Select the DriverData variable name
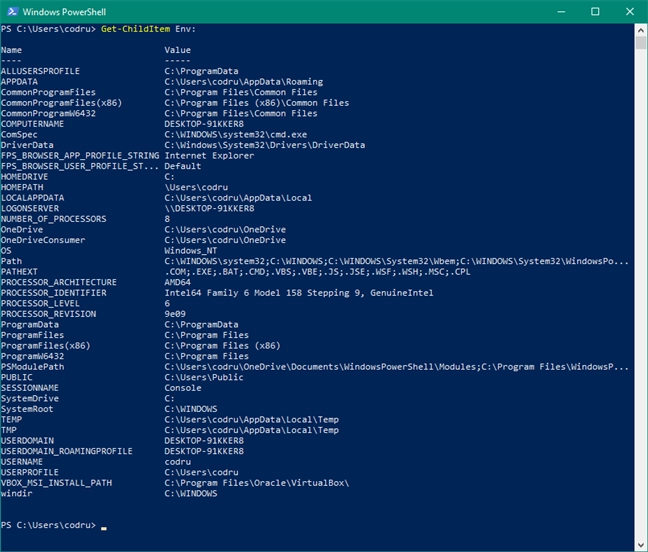This screenshot has height=552, width=648. 27,145
